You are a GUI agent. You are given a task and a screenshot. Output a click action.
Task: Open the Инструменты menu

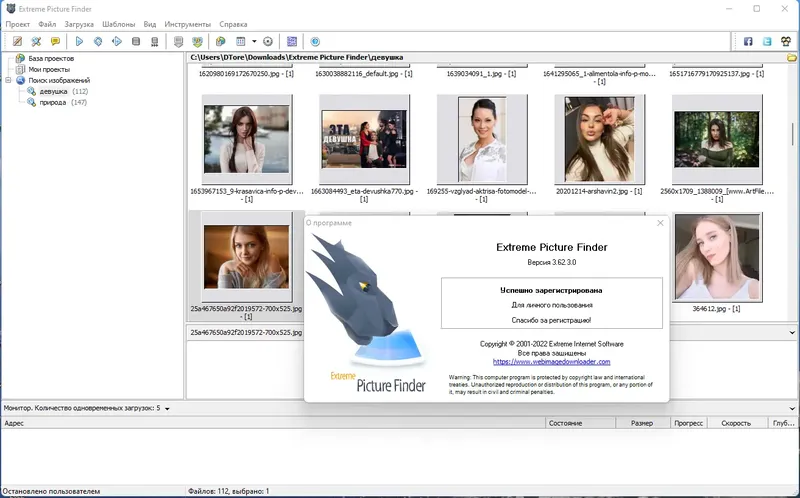tap(187, 24)
